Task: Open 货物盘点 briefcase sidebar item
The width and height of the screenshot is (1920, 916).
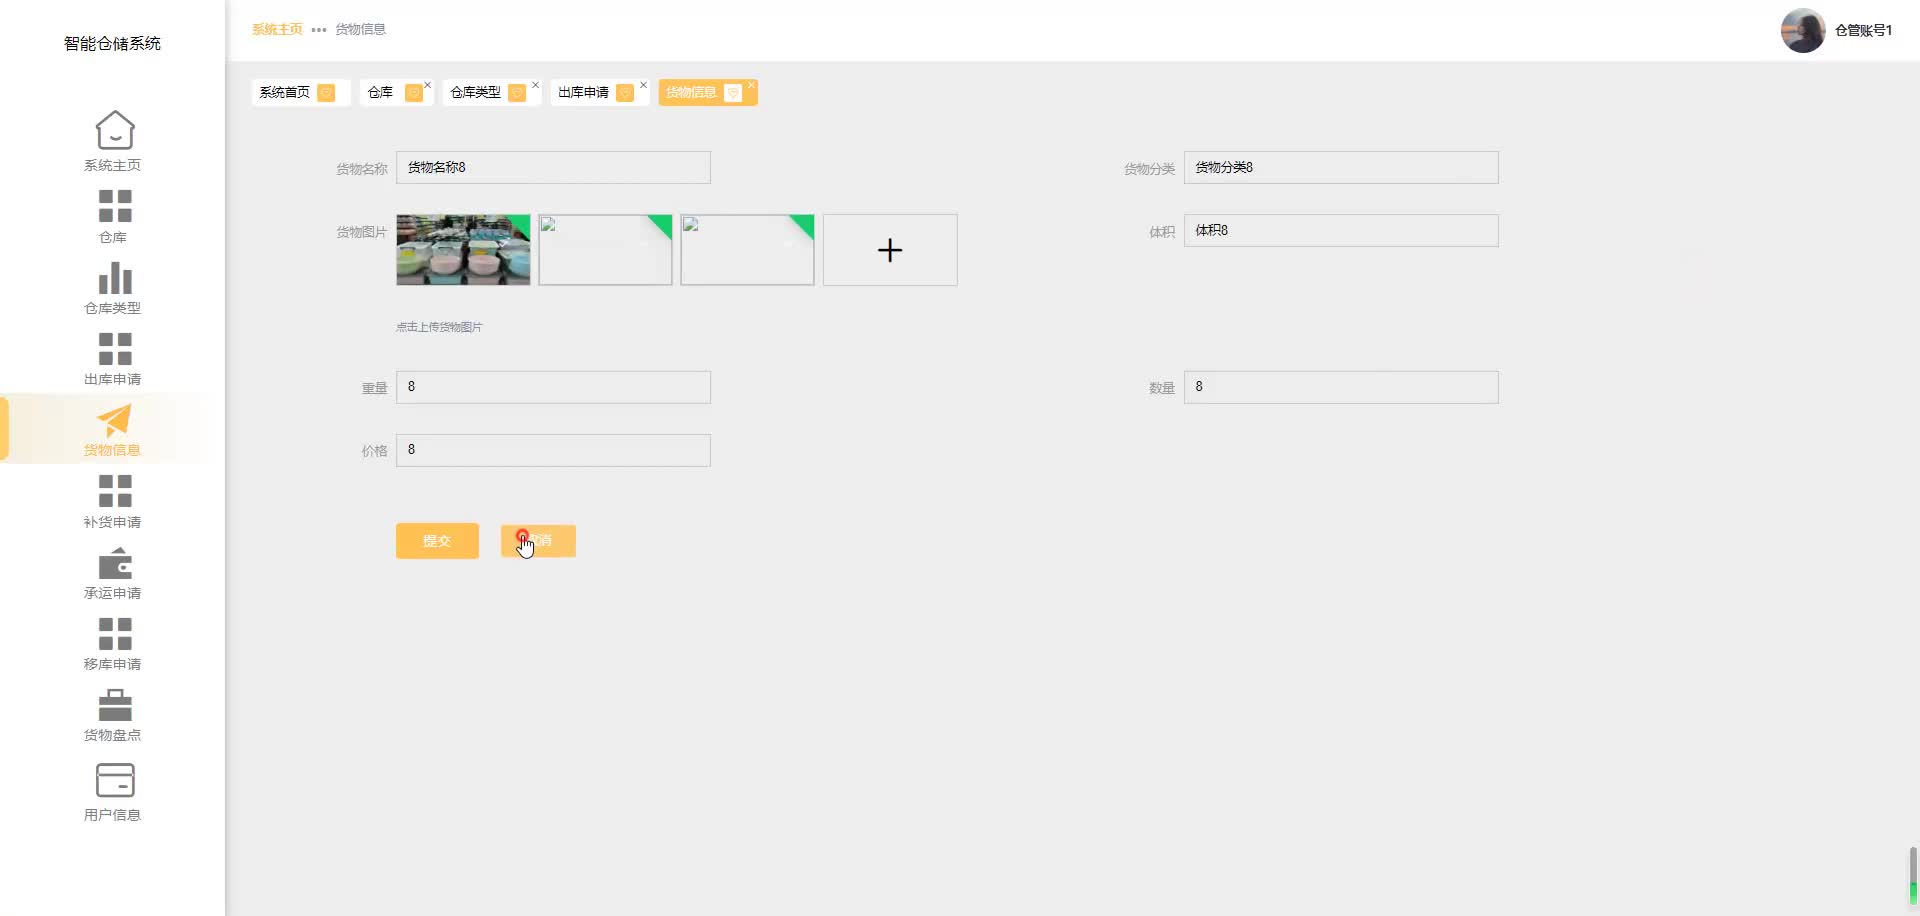Action: pos(113,714)
